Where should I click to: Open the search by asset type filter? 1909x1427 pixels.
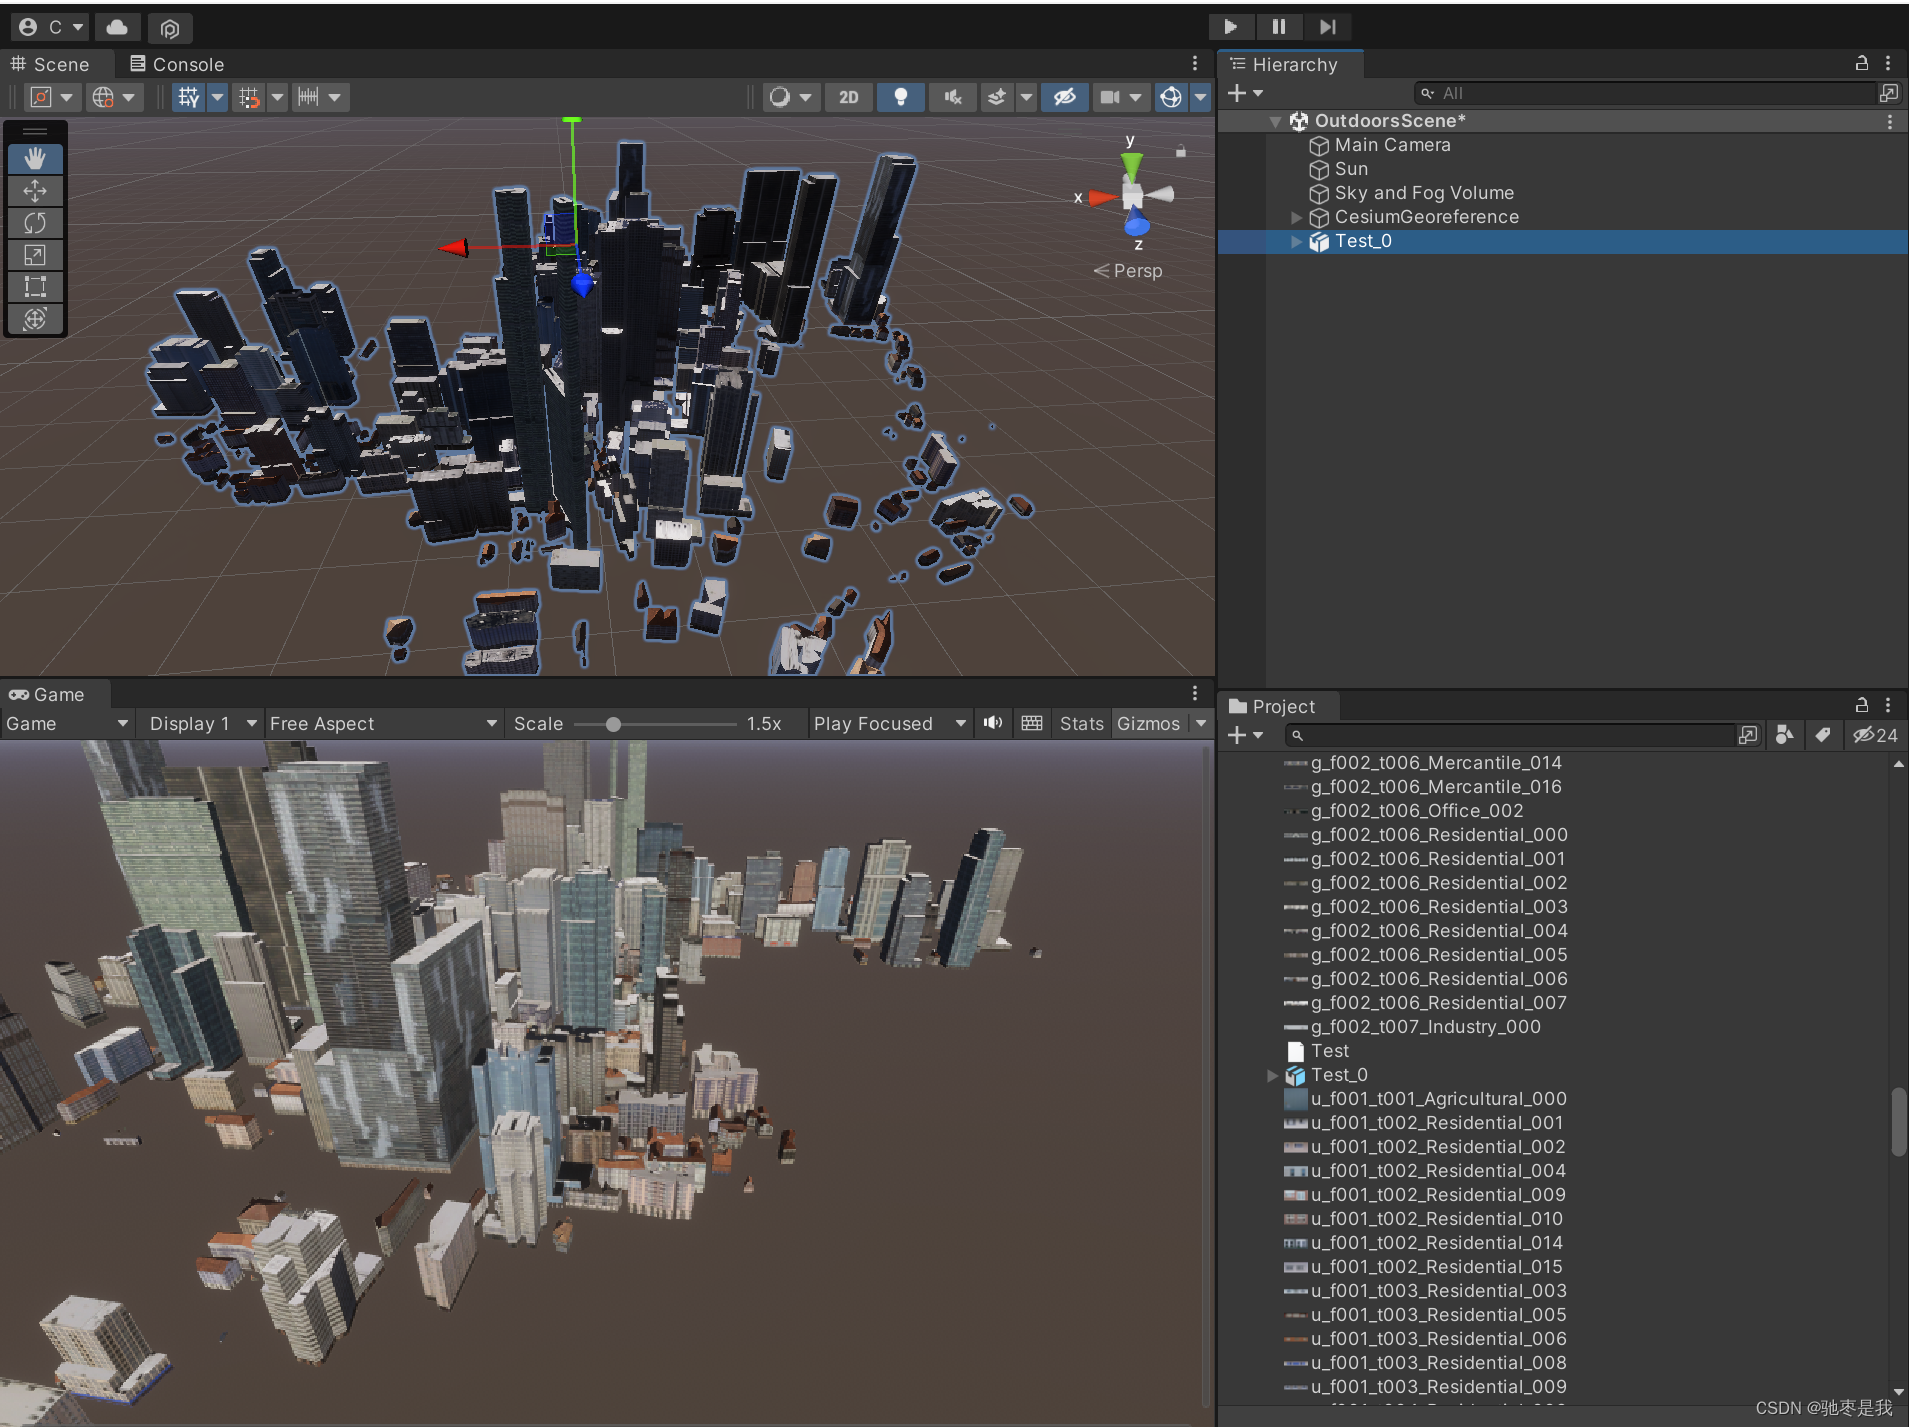click(x=1785, y=735)
